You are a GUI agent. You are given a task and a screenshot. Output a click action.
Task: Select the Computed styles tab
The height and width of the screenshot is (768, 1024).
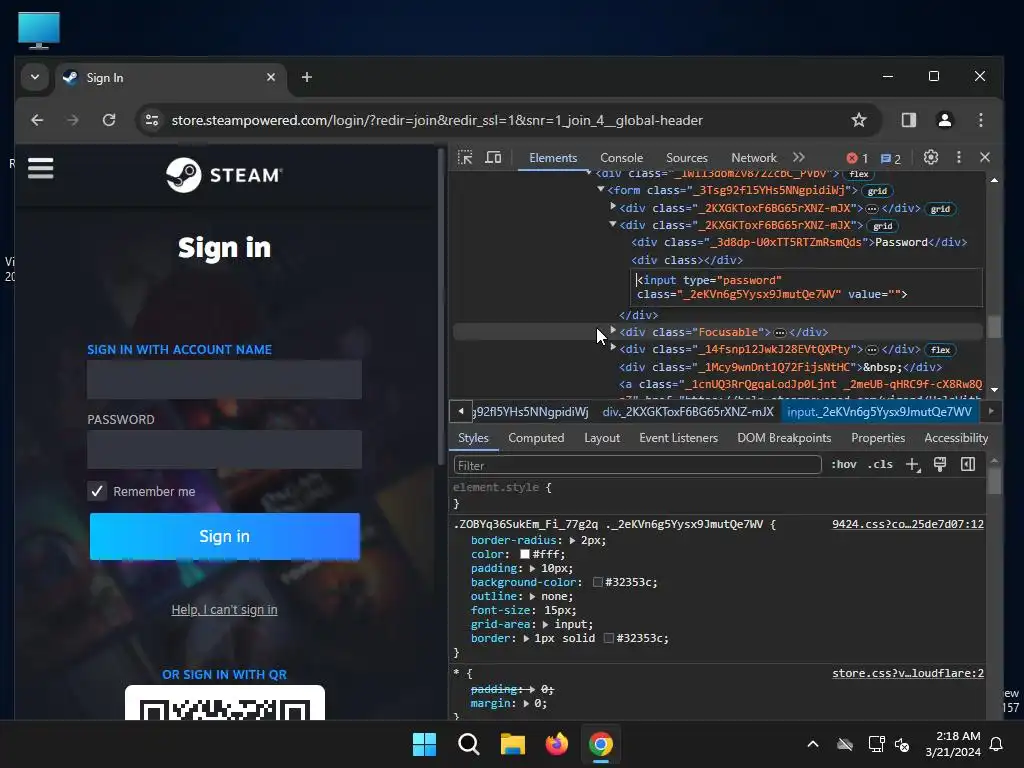coord(536,438)
